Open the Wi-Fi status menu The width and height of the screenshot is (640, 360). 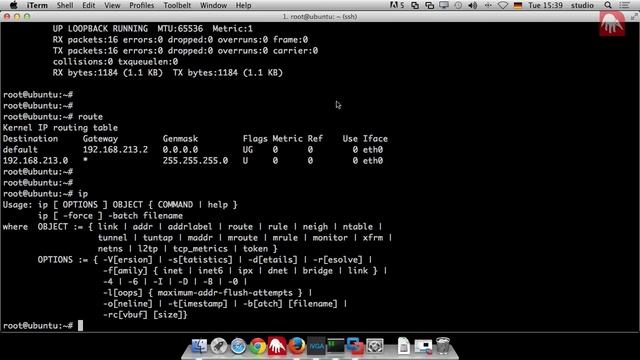(x=503, y=5)
